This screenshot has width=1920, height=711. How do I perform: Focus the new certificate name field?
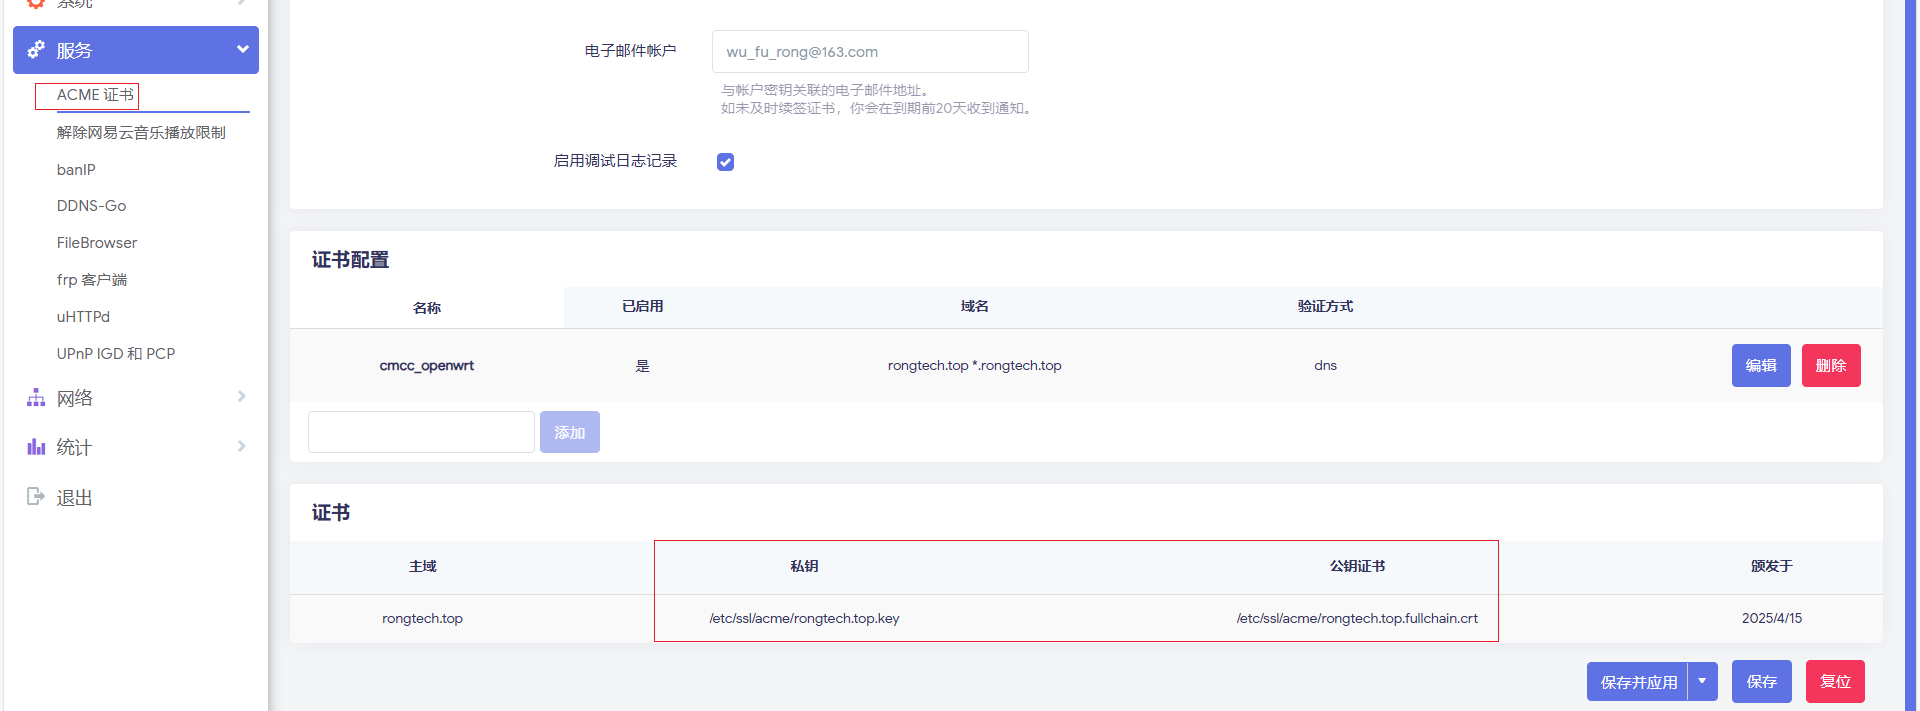(421, 432)
